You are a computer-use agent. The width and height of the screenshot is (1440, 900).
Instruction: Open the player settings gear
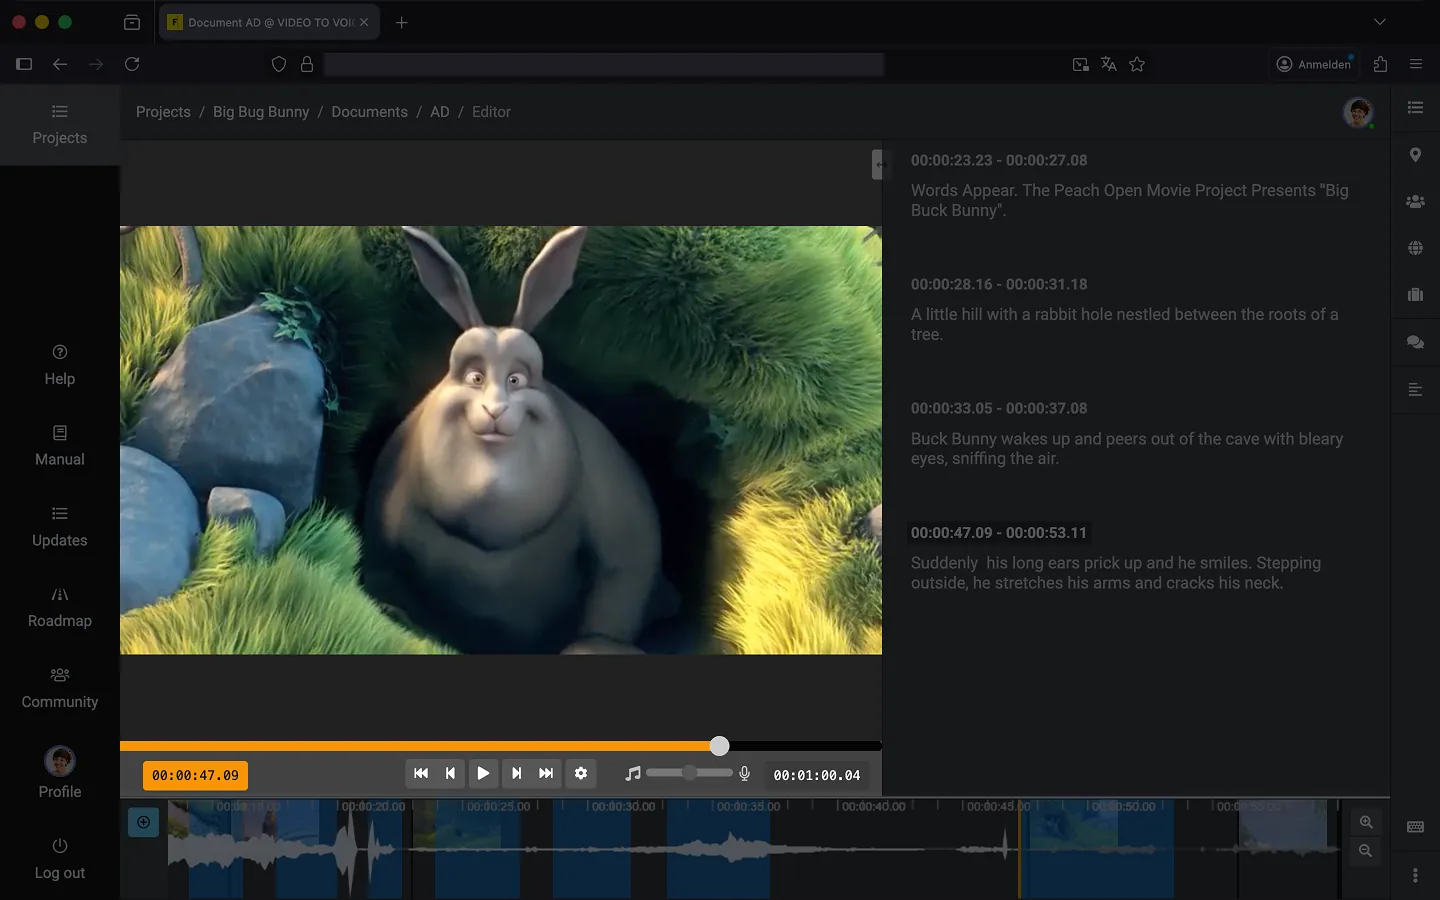[x=581, y=773]
